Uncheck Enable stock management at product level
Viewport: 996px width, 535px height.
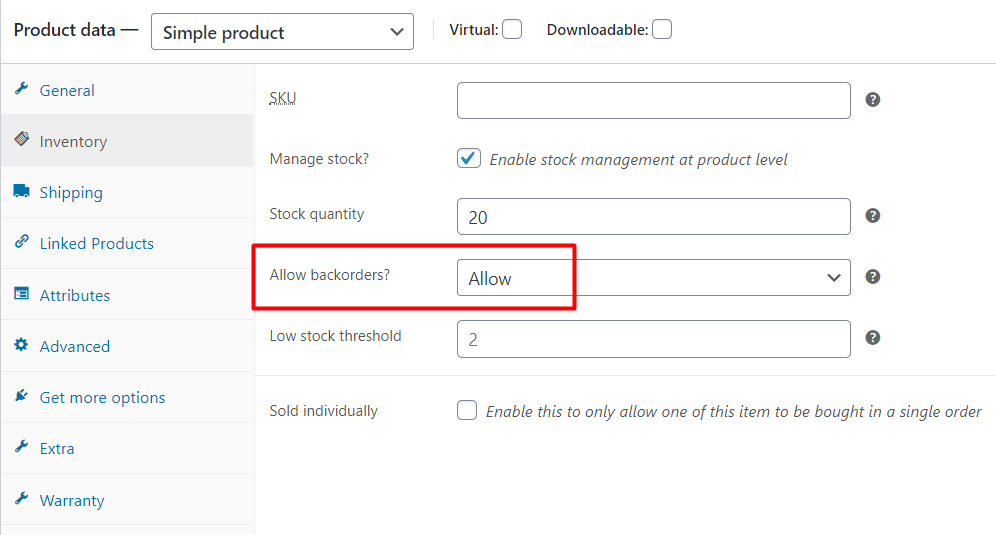[469, 158]
